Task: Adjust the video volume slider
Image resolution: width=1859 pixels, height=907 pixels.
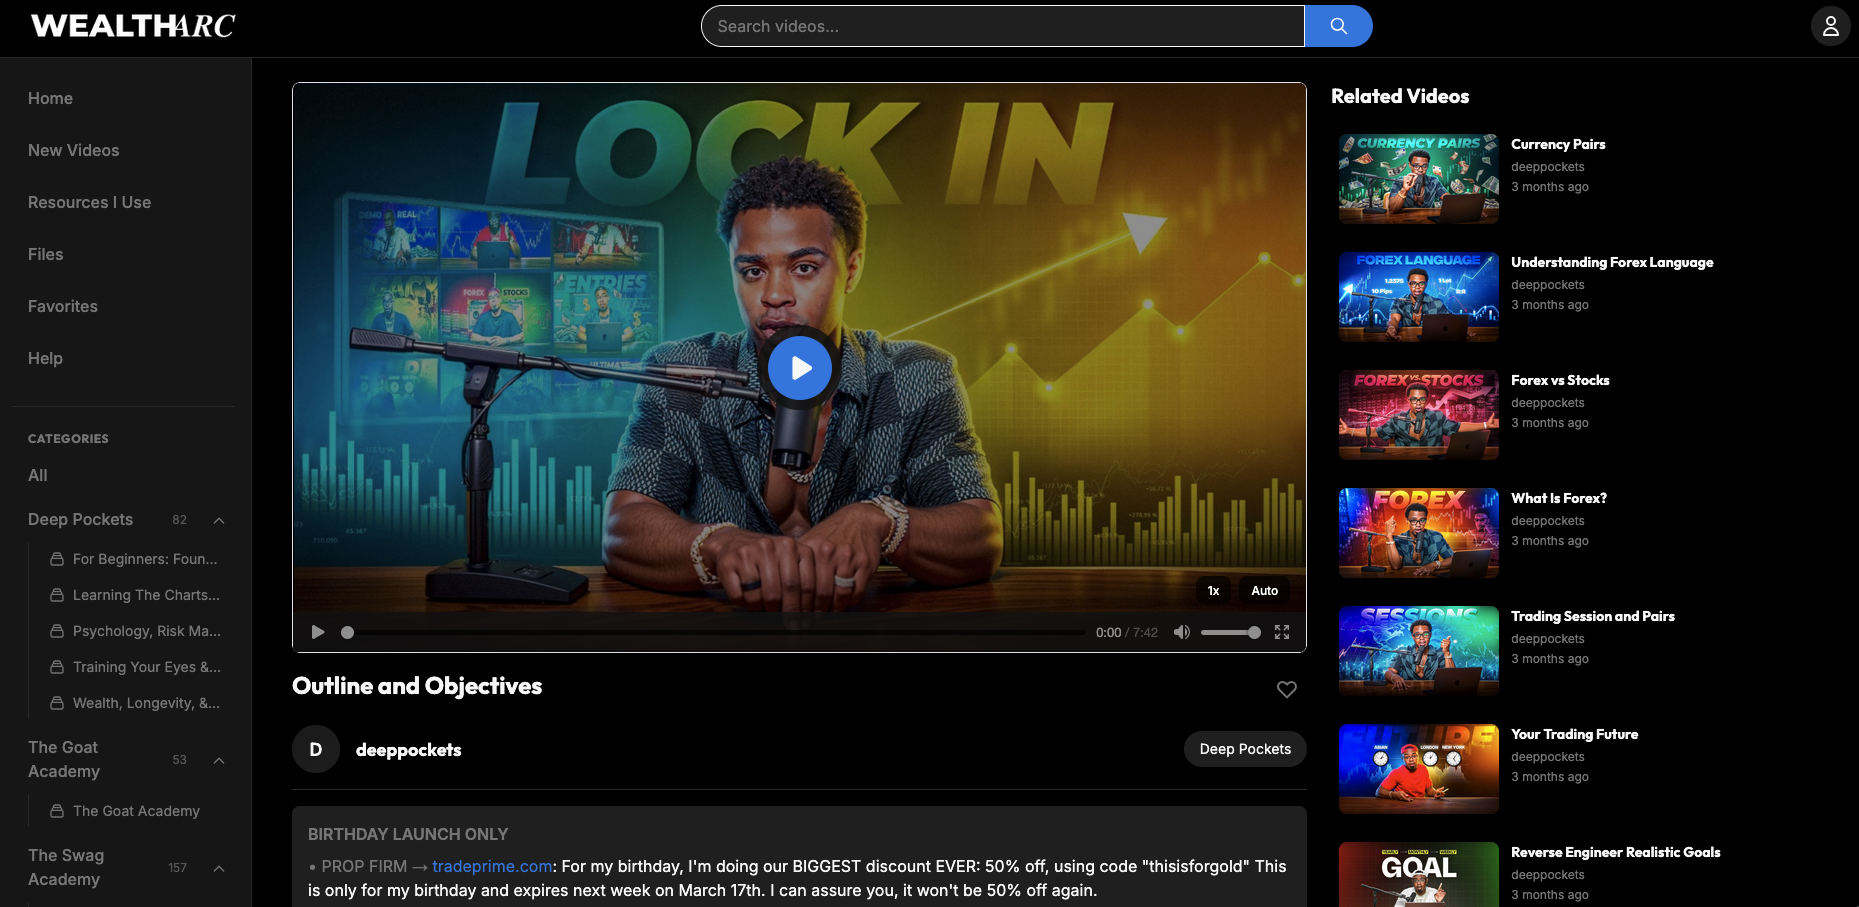Action: (x=1230, y=632)
